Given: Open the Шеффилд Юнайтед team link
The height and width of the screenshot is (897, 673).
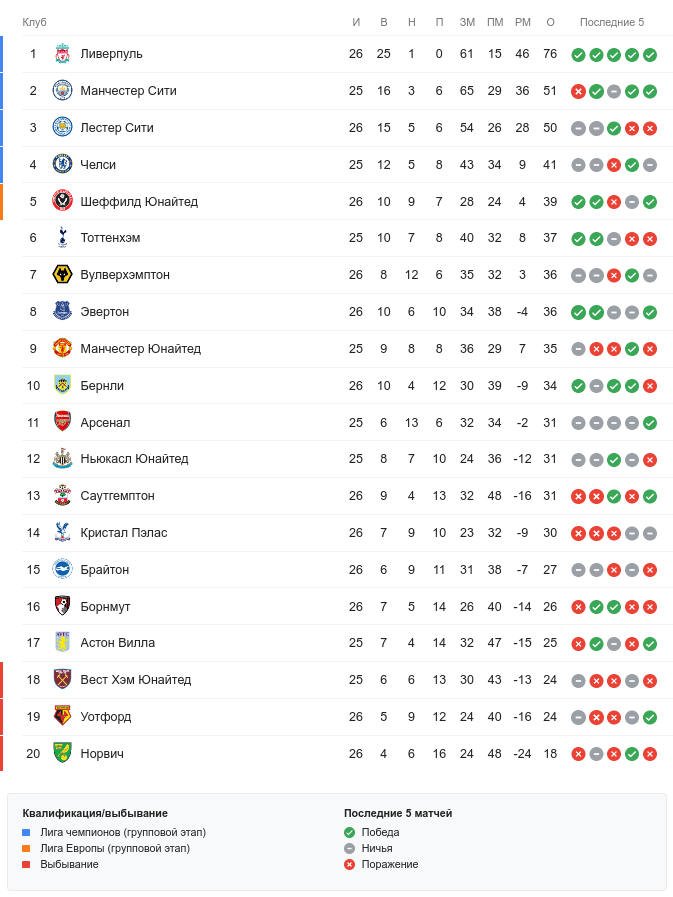Looking at the screenshot, I should tap(139, 202).
